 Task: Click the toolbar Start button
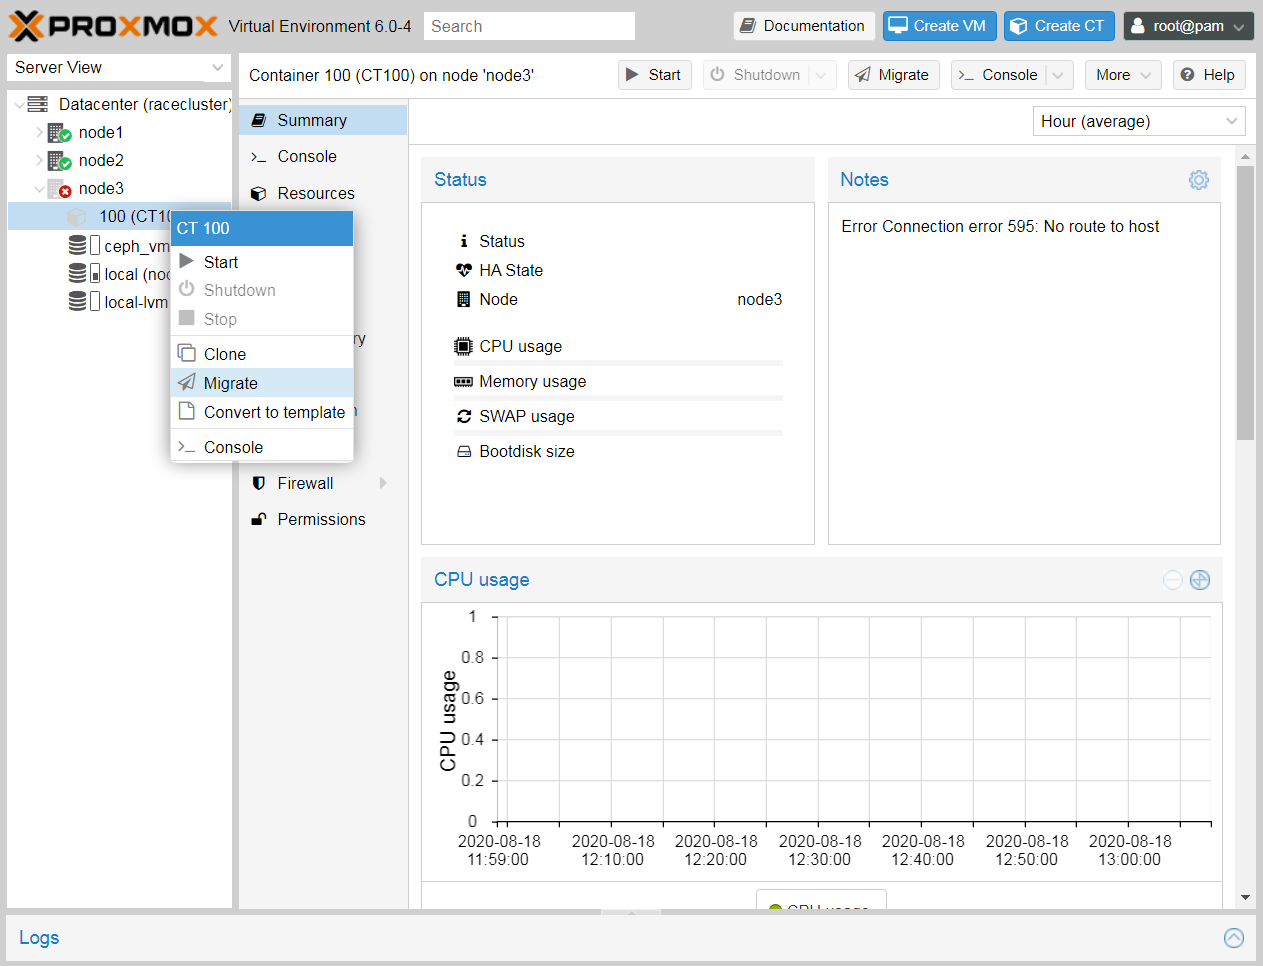click(654, 75)
